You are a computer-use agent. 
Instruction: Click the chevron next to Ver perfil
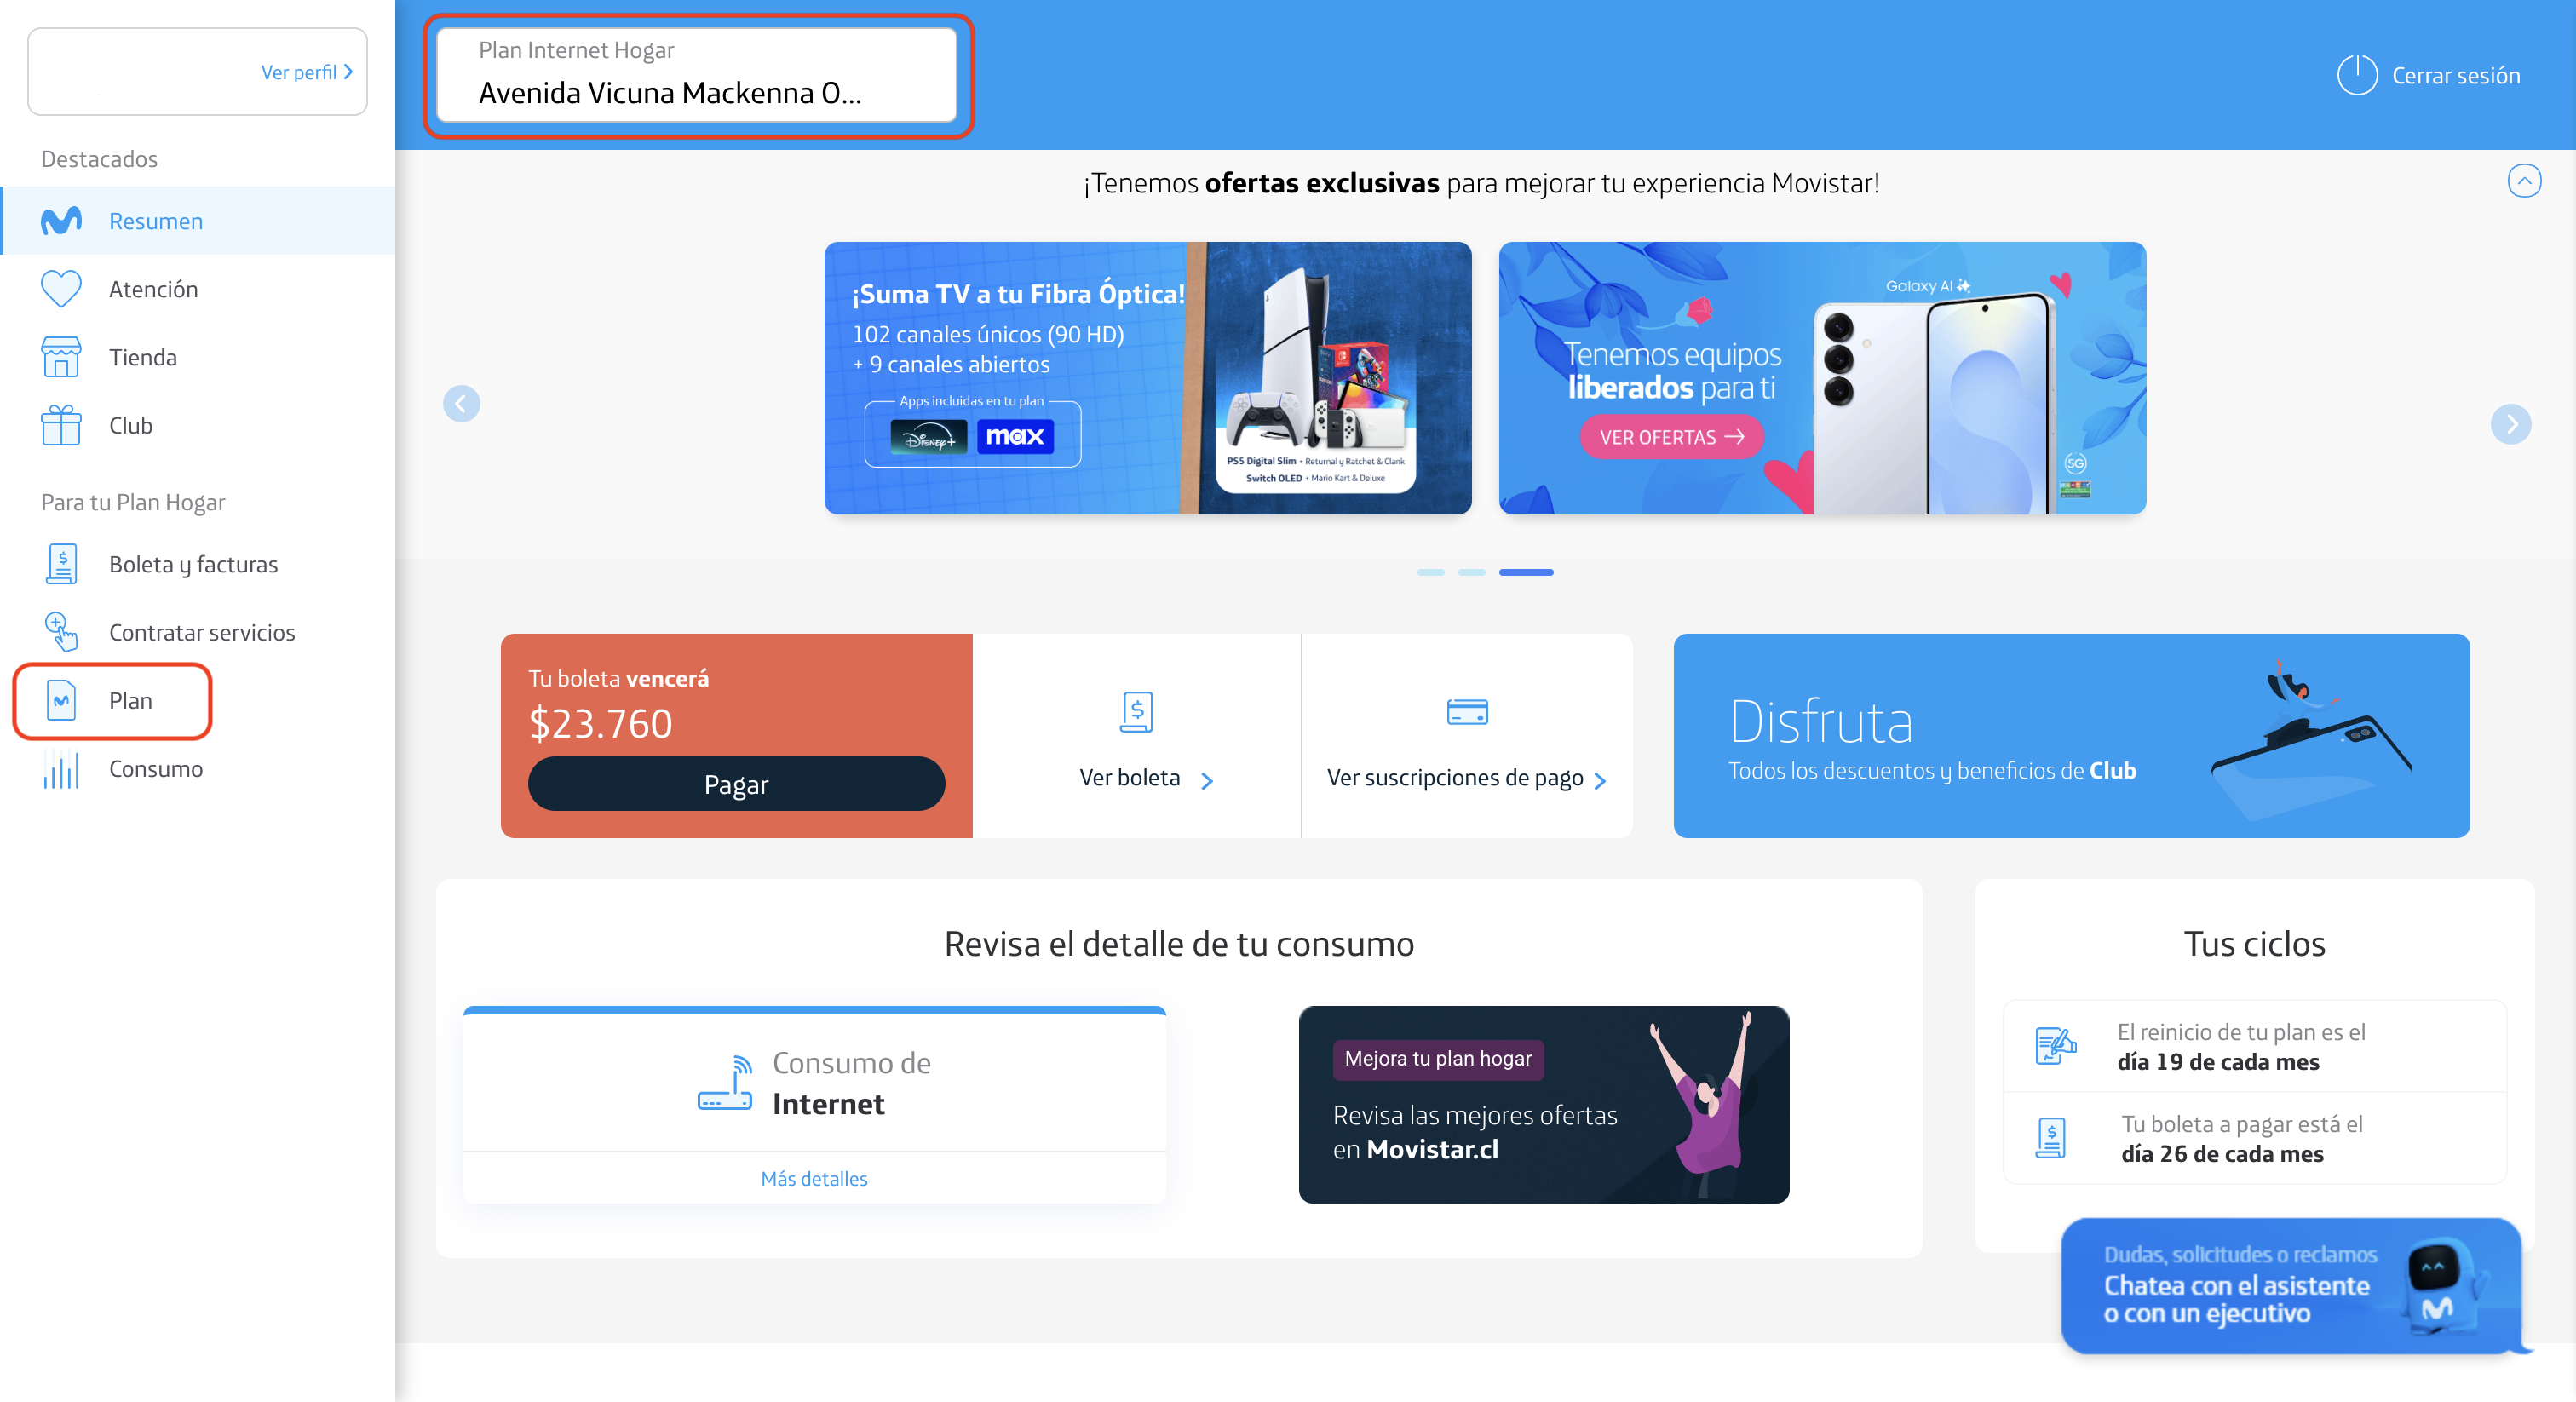(x=348, y=72)
